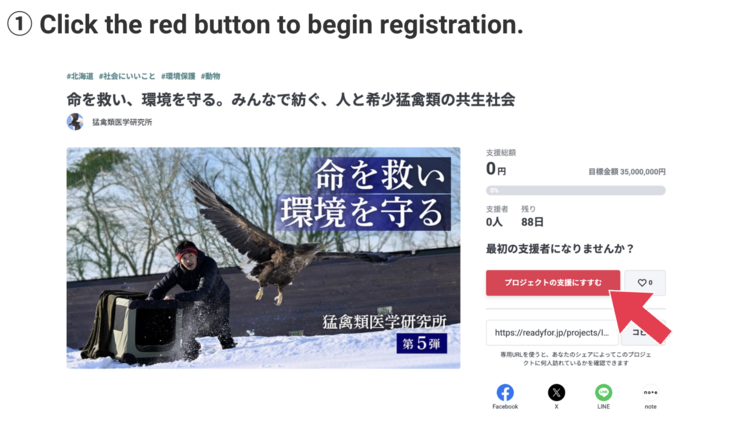Click the Facebook share icon

coord(505,393)
